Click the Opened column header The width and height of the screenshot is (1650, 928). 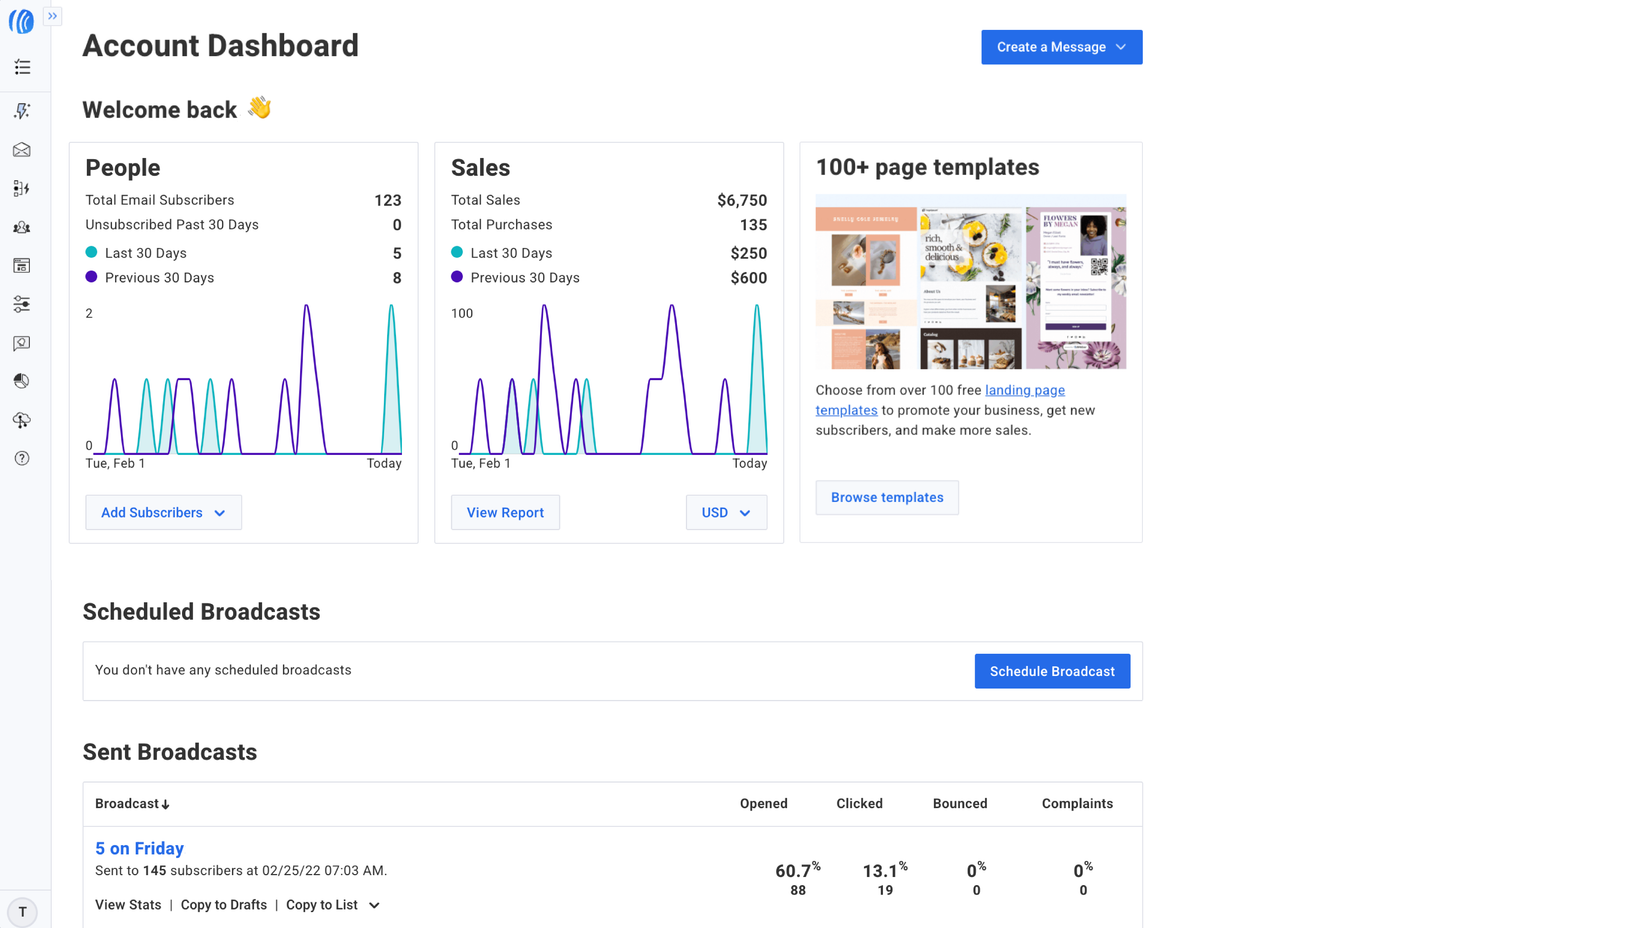(x=764, y=804)
